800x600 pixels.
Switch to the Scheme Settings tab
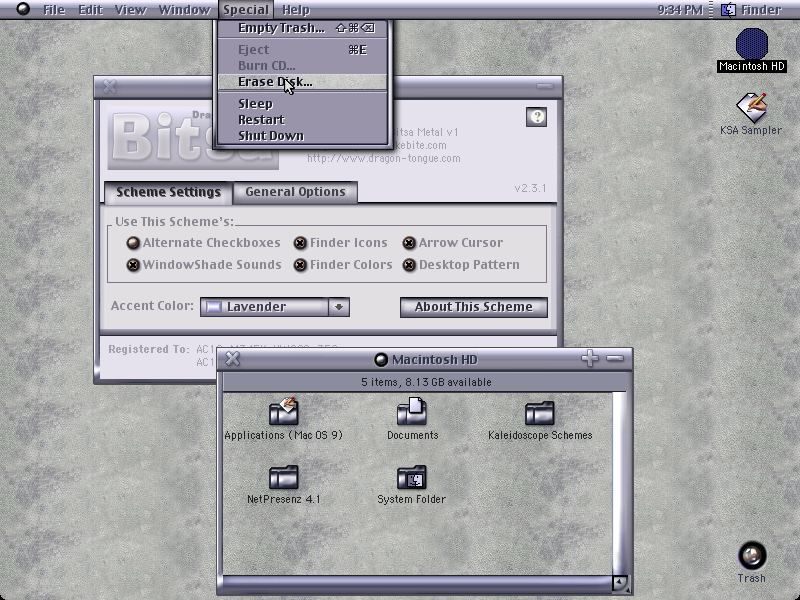pos(168,192)
